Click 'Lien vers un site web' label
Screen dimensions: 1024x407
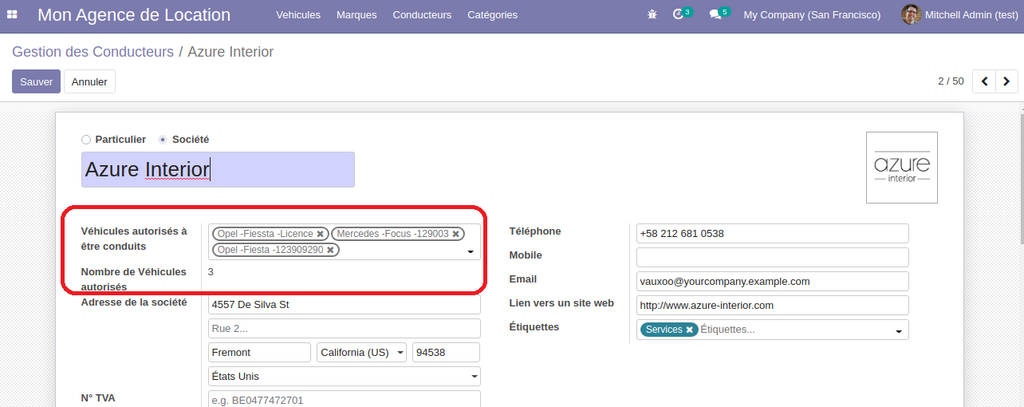click(x=562, y=303)
